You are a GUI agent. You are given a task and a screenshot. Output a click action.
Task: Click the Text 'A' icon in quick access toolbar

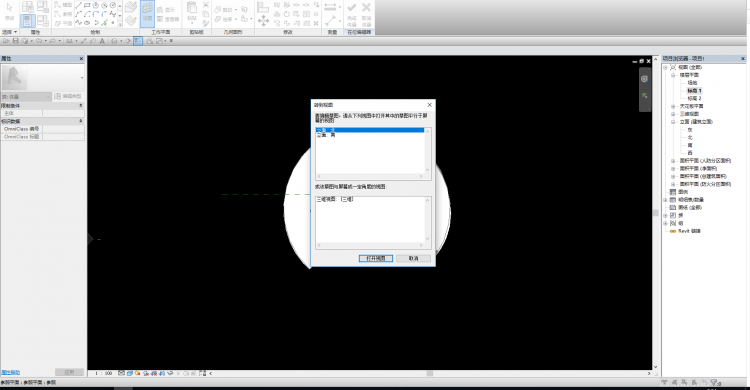[x=102, y=41]
